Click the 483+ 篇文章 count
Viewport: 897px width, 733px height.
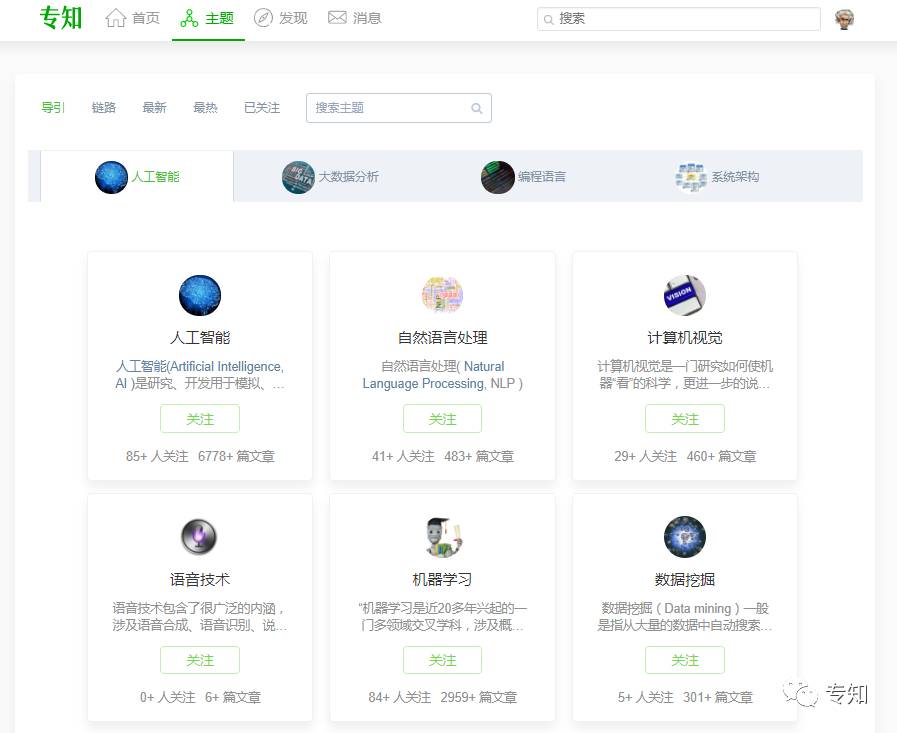tap(479, 456)
